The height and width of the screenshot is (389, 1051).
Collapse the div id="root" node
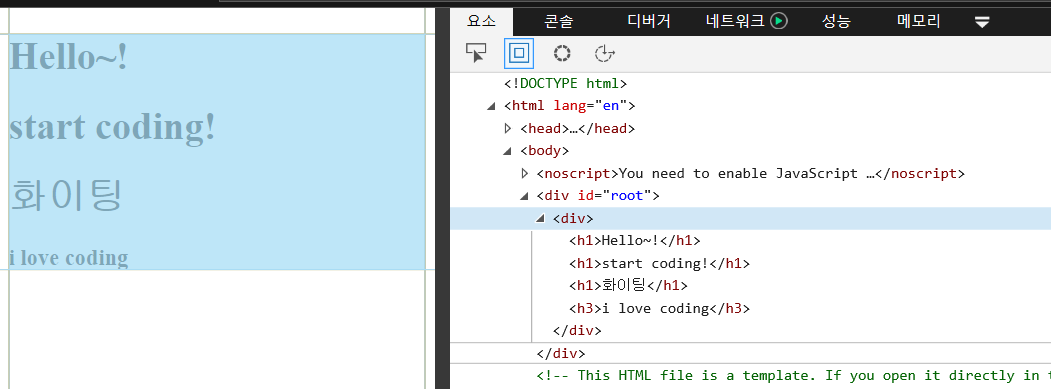point(525,196)
